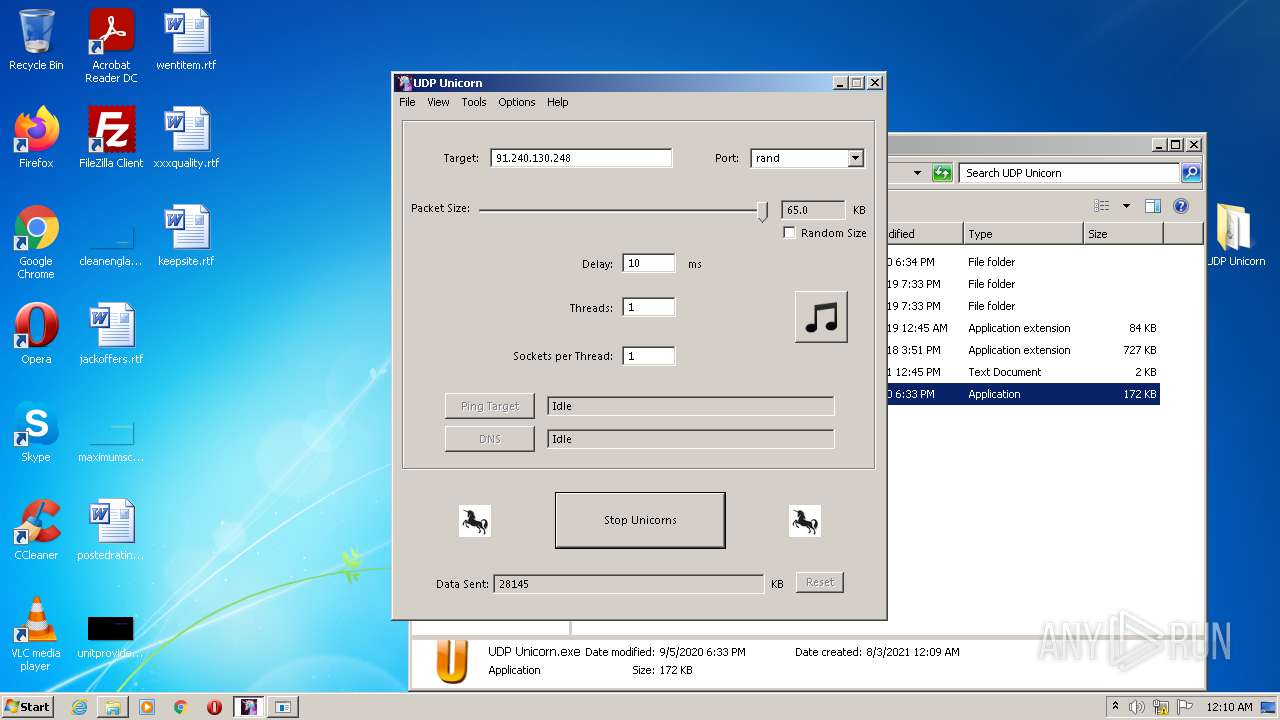Open the View menu
The height and width of the screenshot is (720, 1280).
click(x=438, y=102)
